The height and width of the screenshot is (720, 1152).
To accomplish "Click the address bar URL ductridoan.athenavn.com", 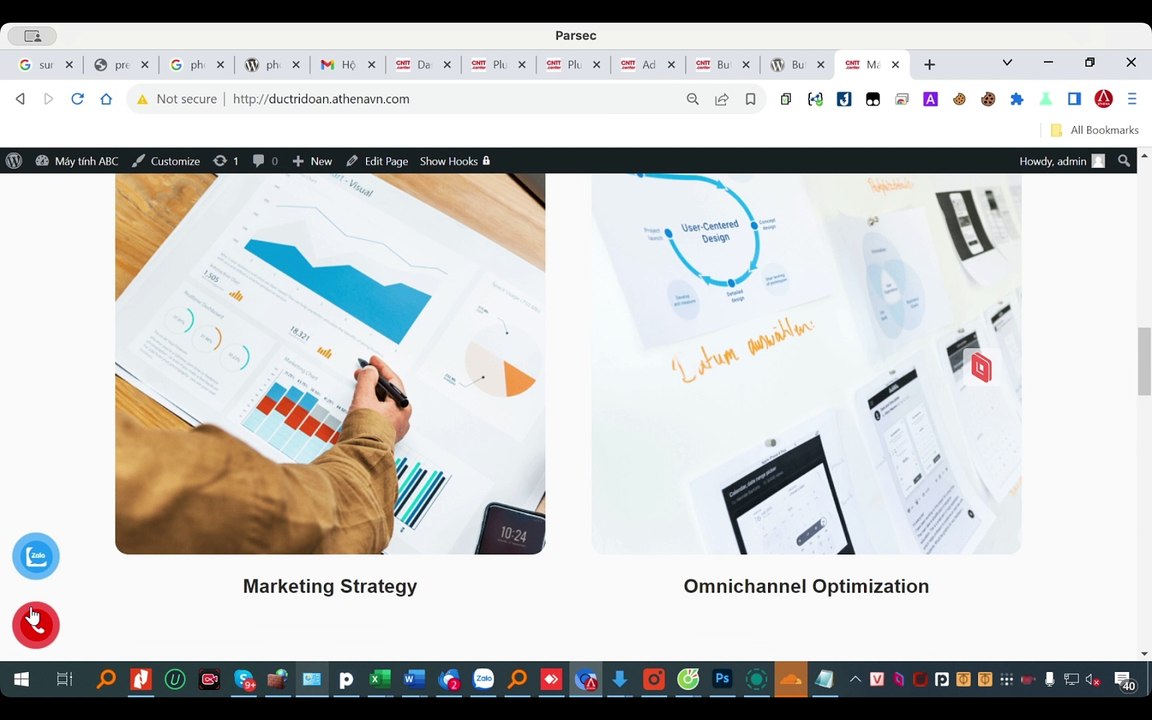I will click(321, 98).
